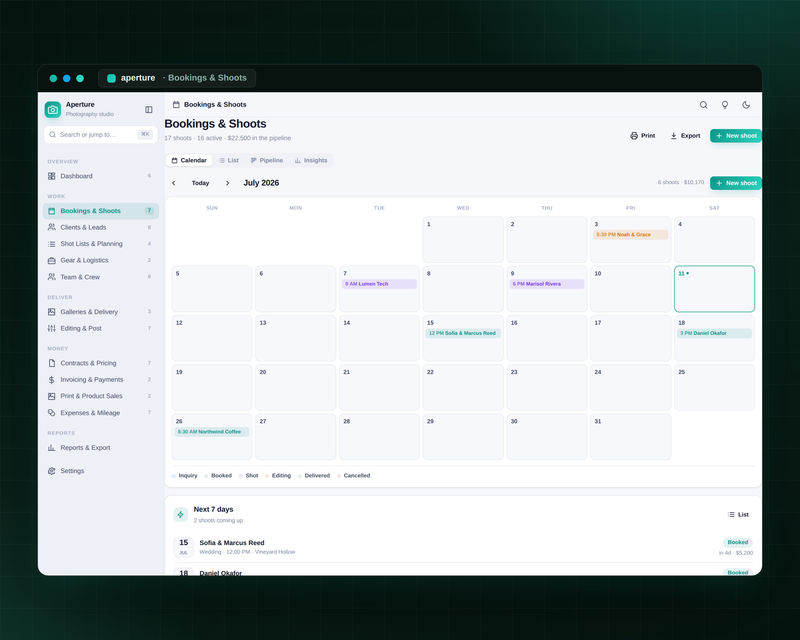Switch to the Pipeline tab
This screenshot has width=800, height=640.
pyautogui.click(x=267, y=160)
